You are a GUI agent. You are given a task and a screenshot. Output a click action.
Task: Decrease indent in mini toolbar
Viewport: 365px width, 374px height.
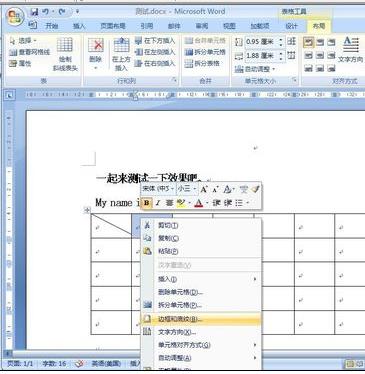click(216, 203)
